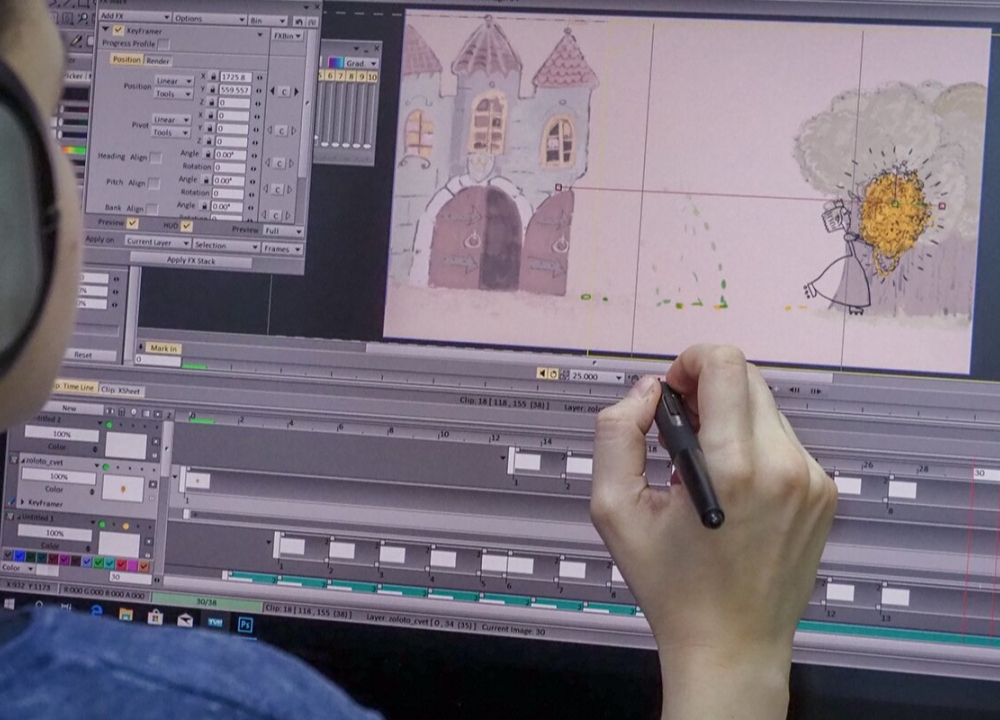Open Photoshop from the Windows taskbar

point(245,624)
